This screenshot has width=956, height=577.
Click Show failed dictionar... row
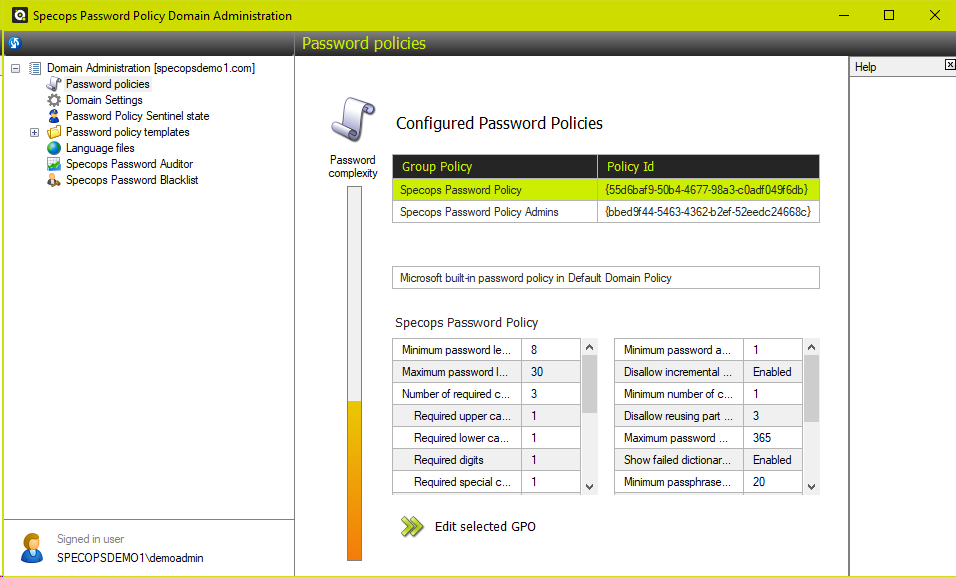coord(708,459)
